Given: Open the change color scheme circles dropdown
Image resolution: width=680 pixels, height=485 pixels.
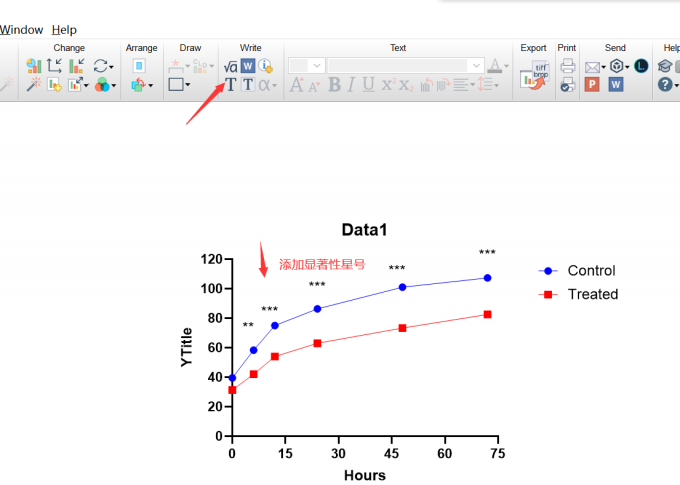Looking at the screenshot, I should pyautogui.click(x=104, y=85).
